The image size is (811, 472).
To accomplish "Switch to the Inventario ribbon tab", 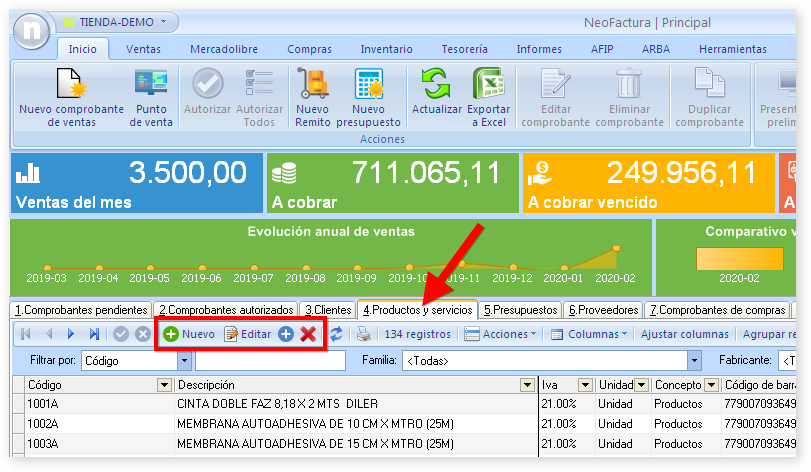I will tap(385, 49).
